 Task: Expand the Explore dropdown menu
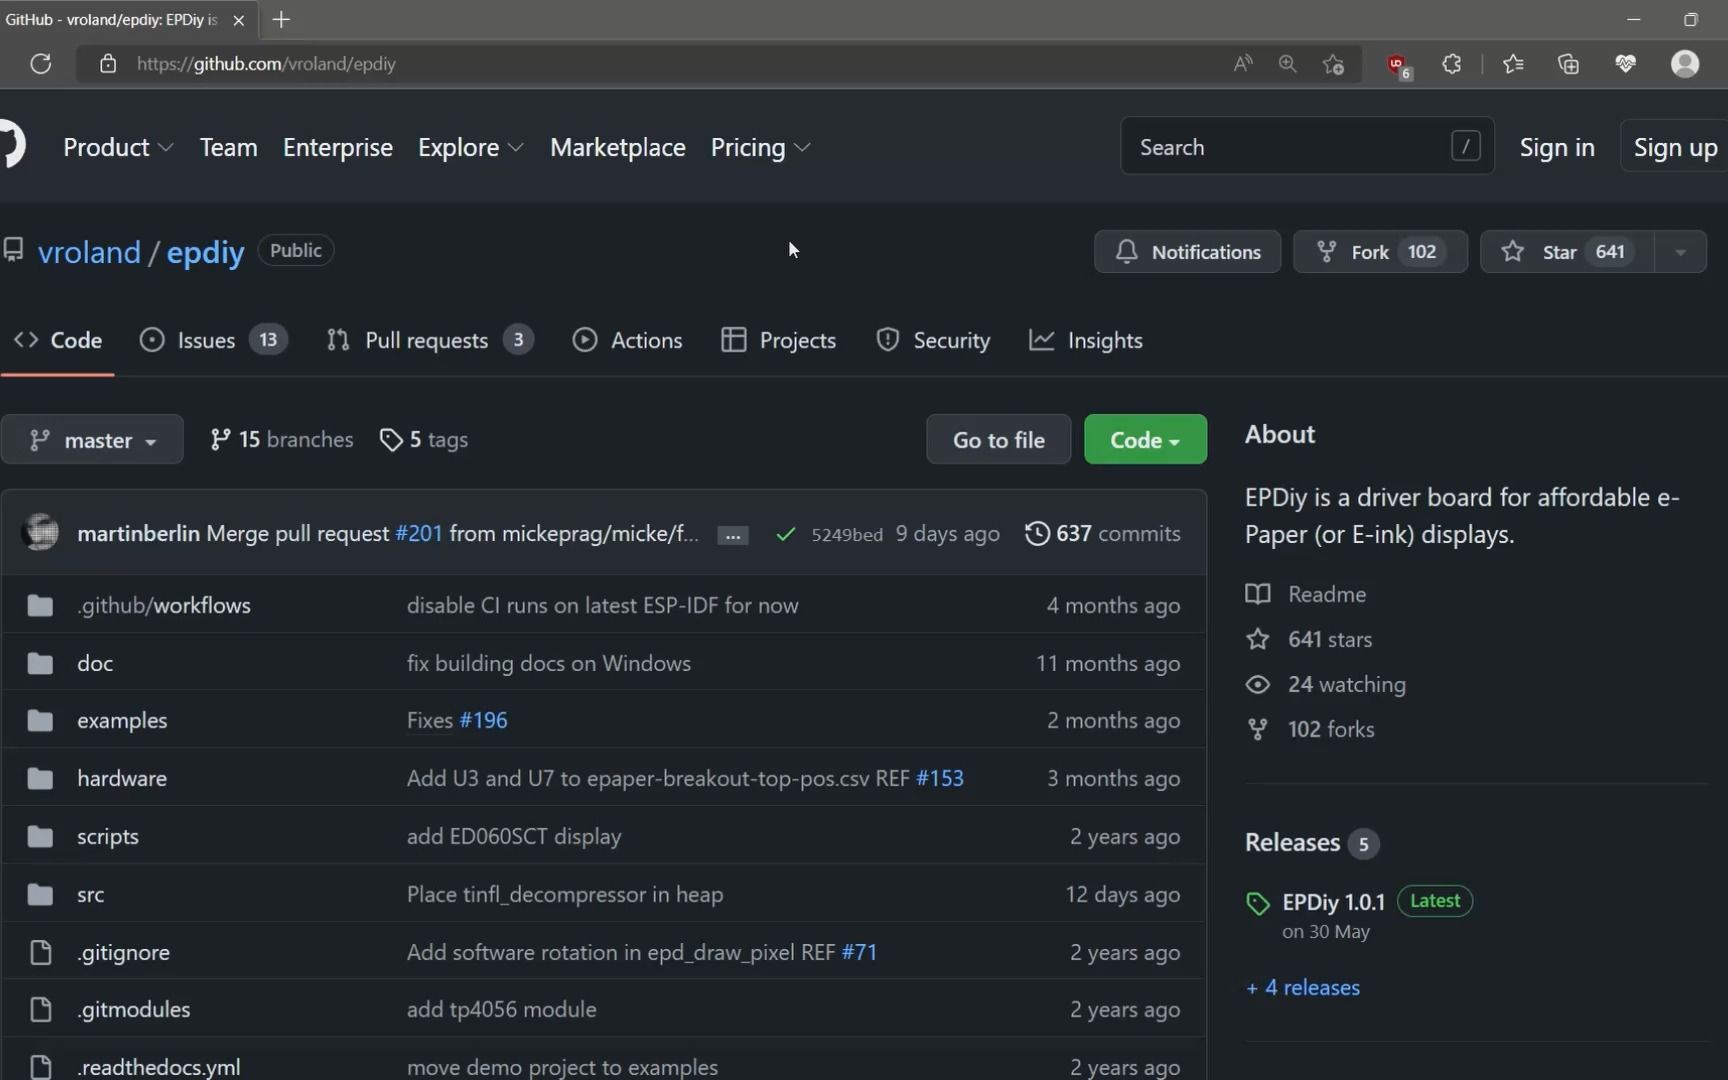tap(470, 147)
